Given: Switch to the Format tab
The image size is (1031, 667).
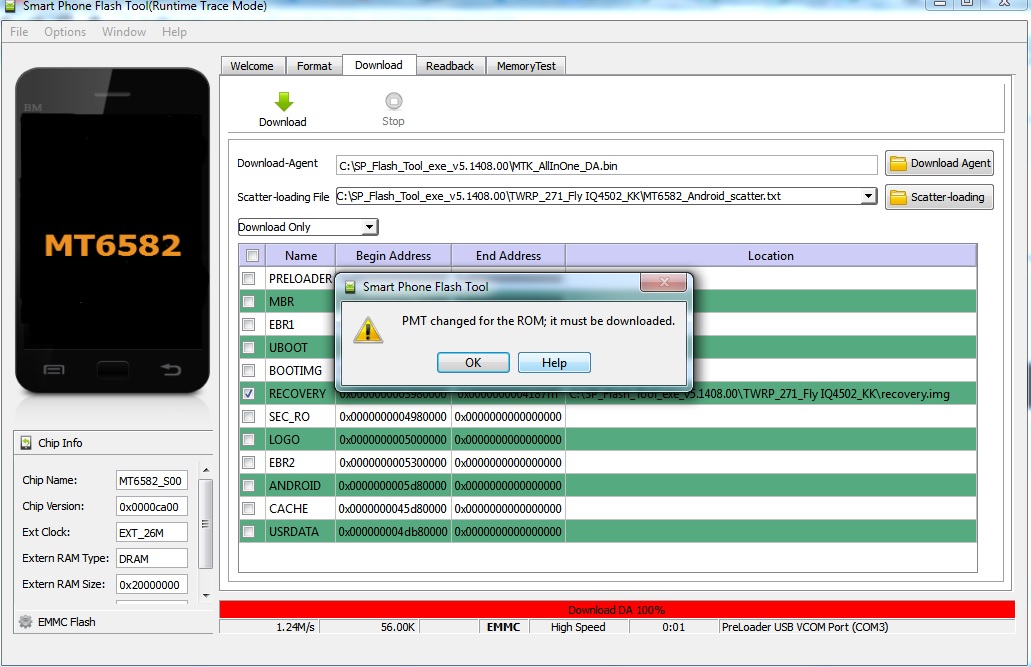Looking at the screenshot, I should pos(314,66).
